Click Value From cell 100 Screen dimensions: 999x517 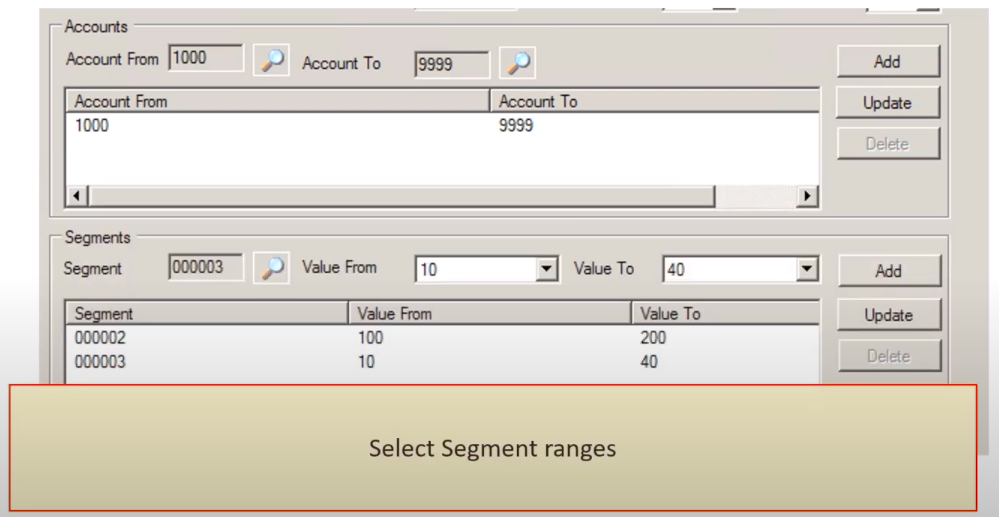[370, 338]
